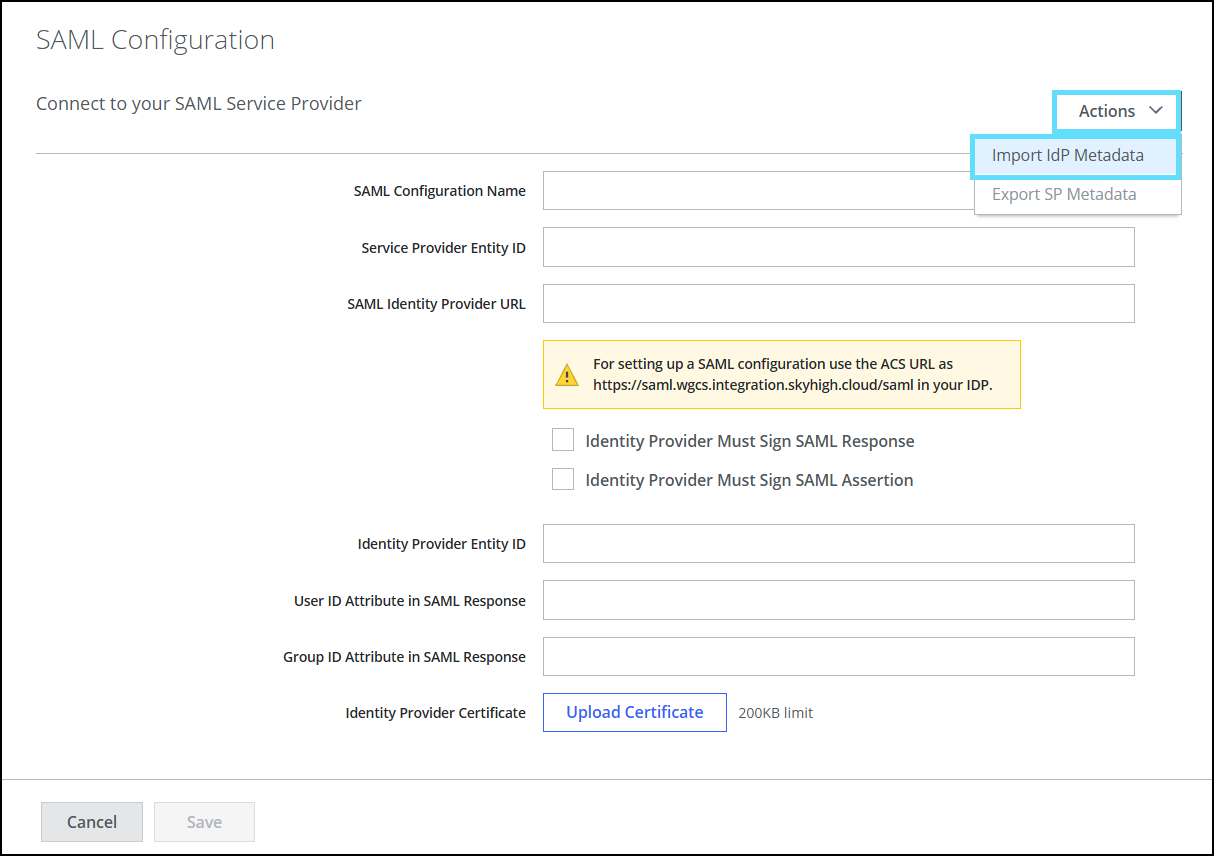
Task: Select Import IdP Metadata option
Action: pyautogui.click(x=1067, y=156)
